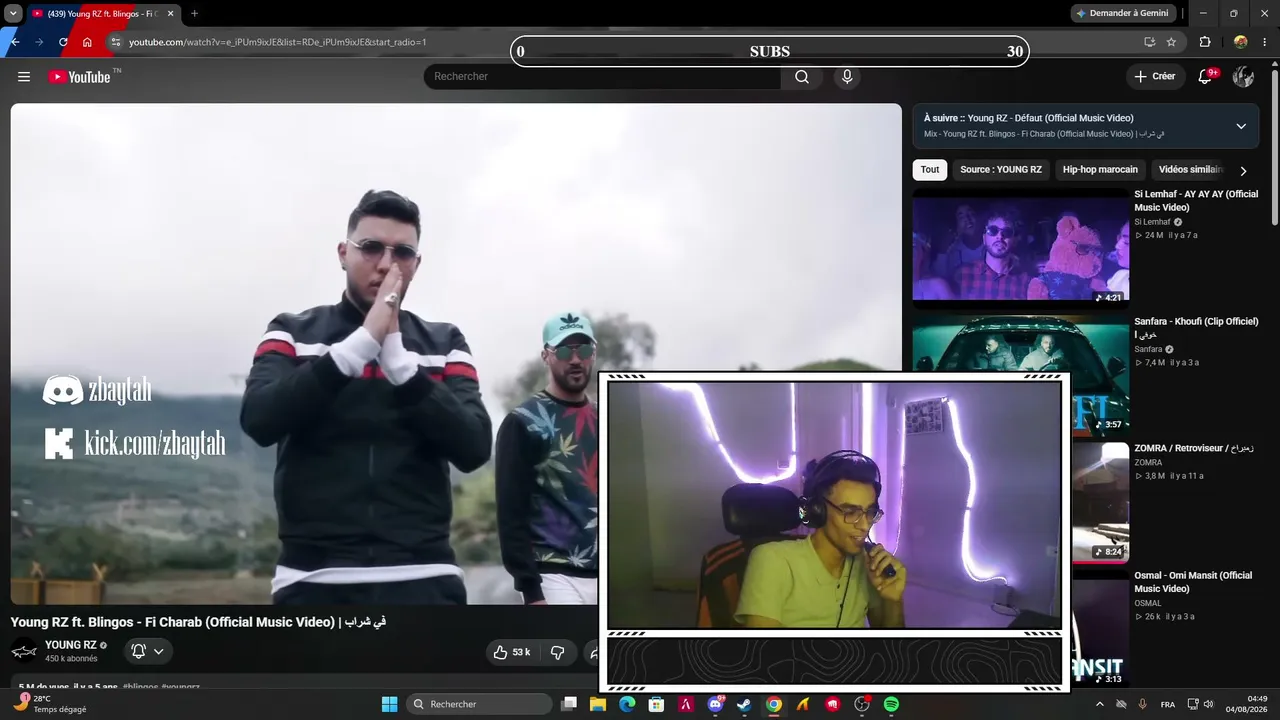Open File Explorer from the taskbar
The width and height of the screenshot is (1280, 720).
(598, 705)
